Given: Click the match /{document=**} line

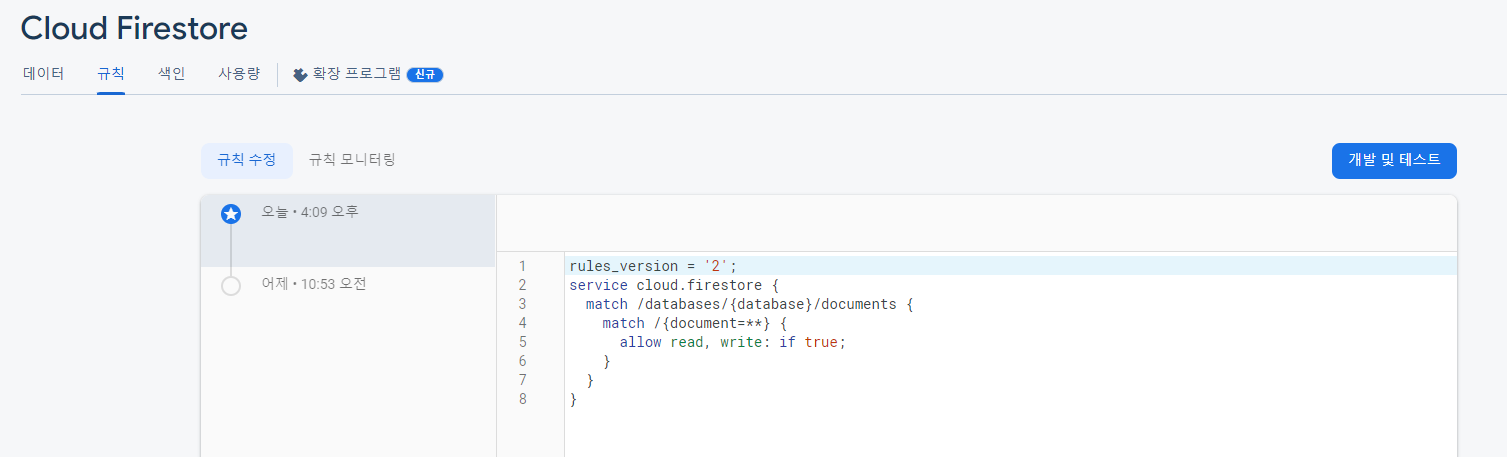Looking at the screenshot, I should (x=695, y=323).
